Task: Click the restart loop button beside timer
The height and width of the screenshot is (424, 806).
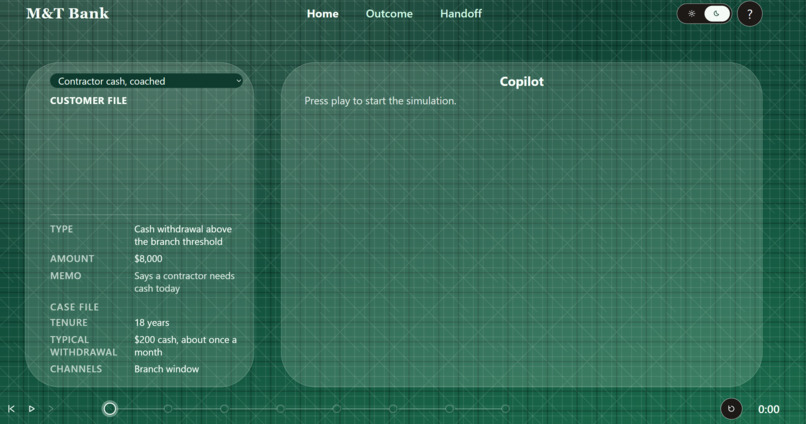Action: click(731, 409)
